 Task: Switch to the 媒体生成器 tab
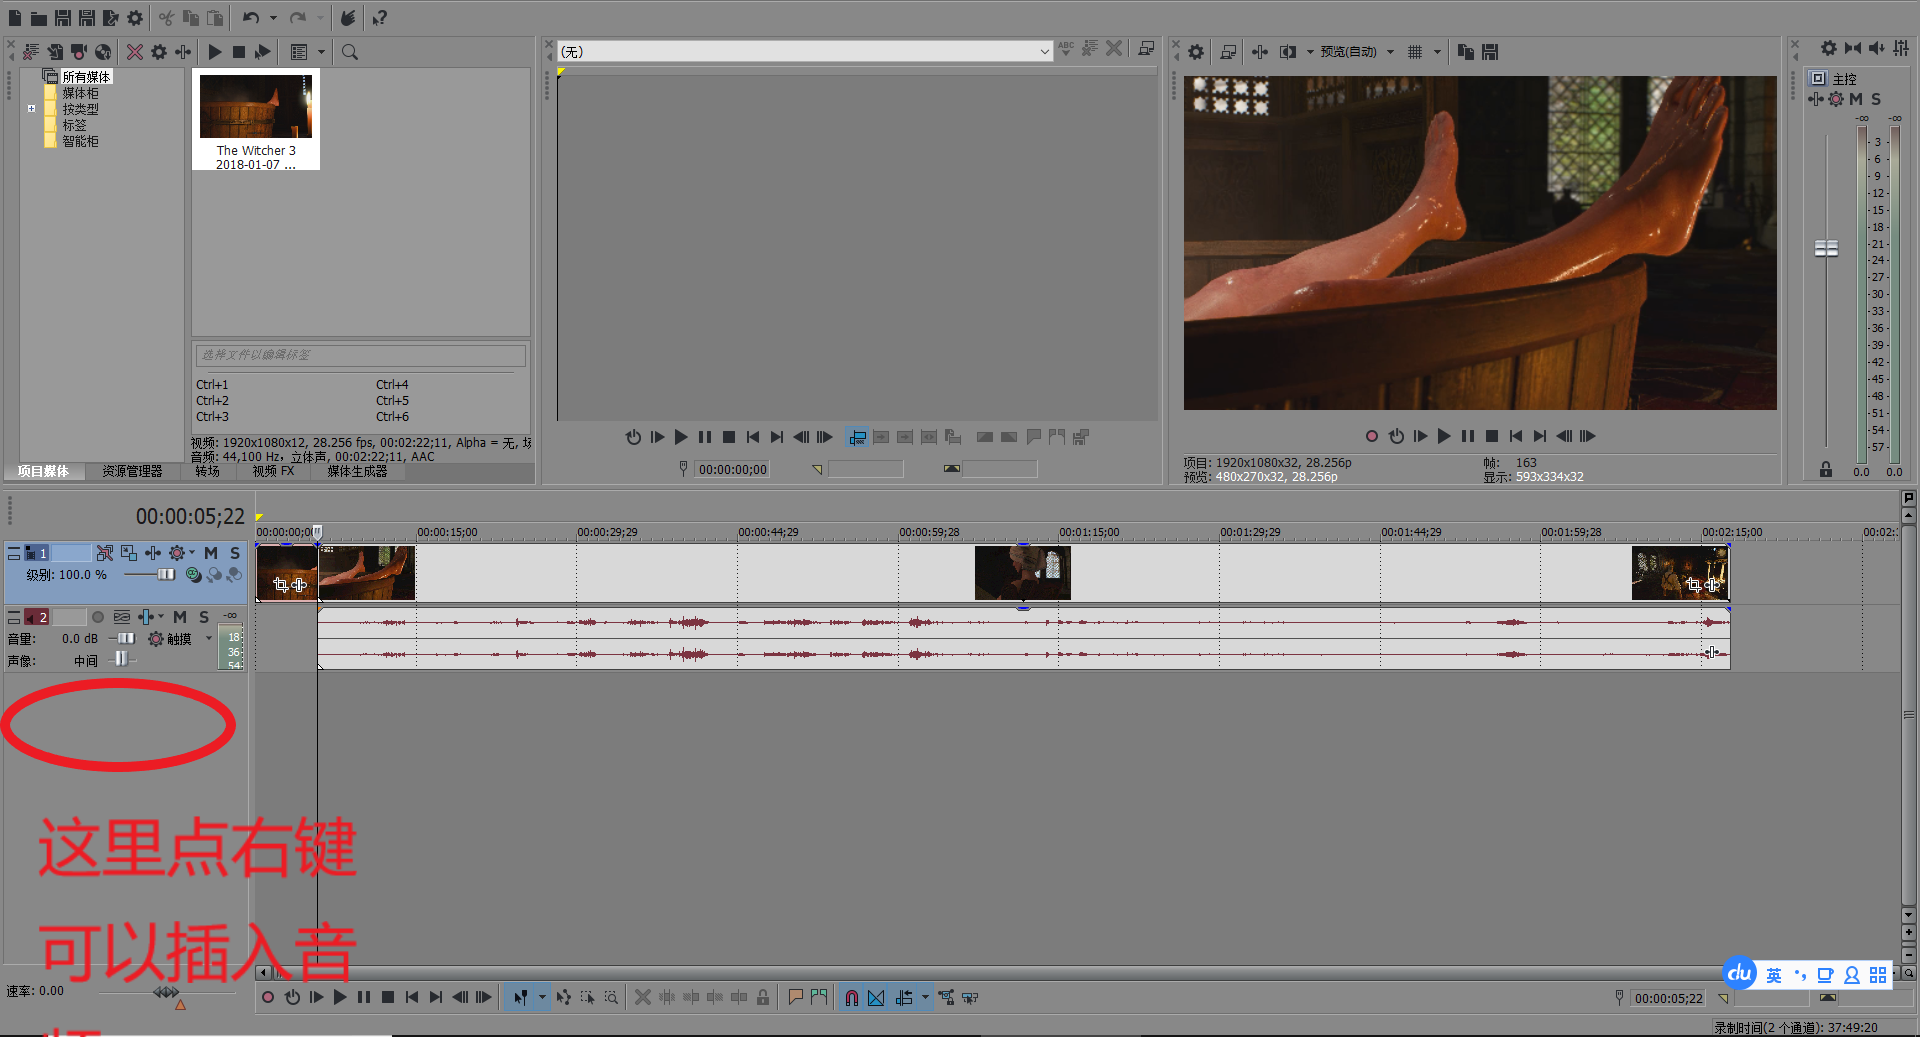357,471
